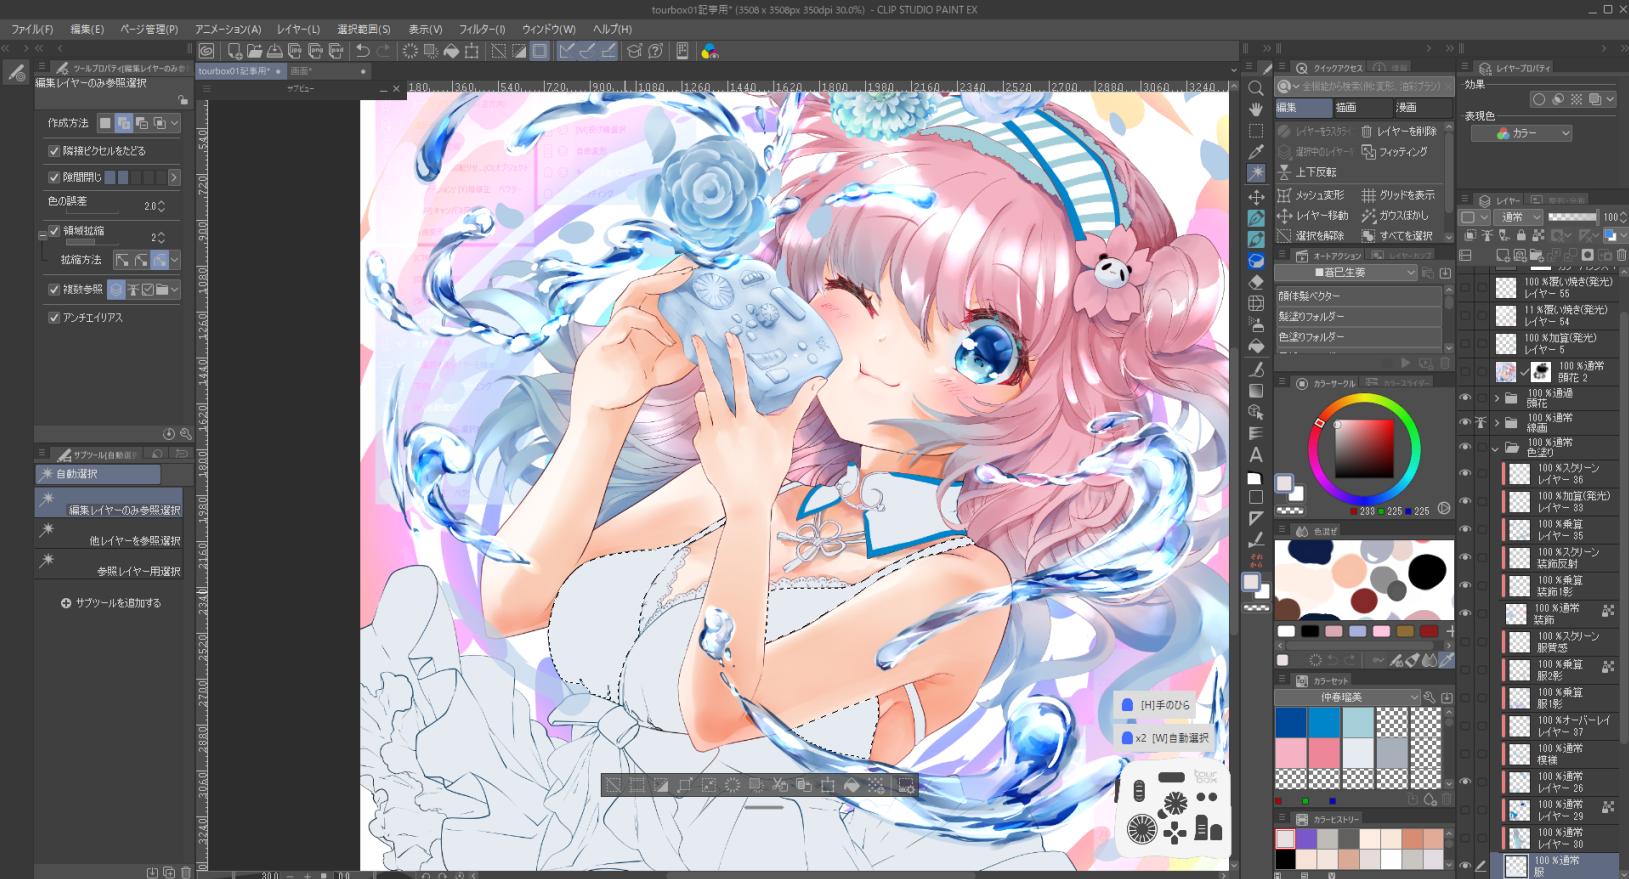Select the Fill bucket tool
The image size is (1629, 879).
(1256, 347)
